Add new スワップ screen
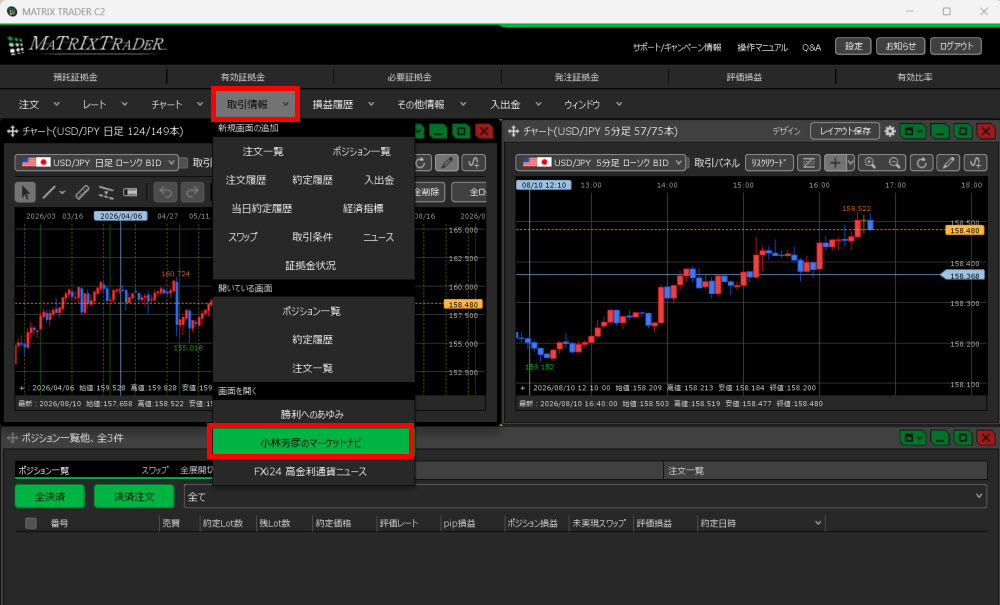 243,237
